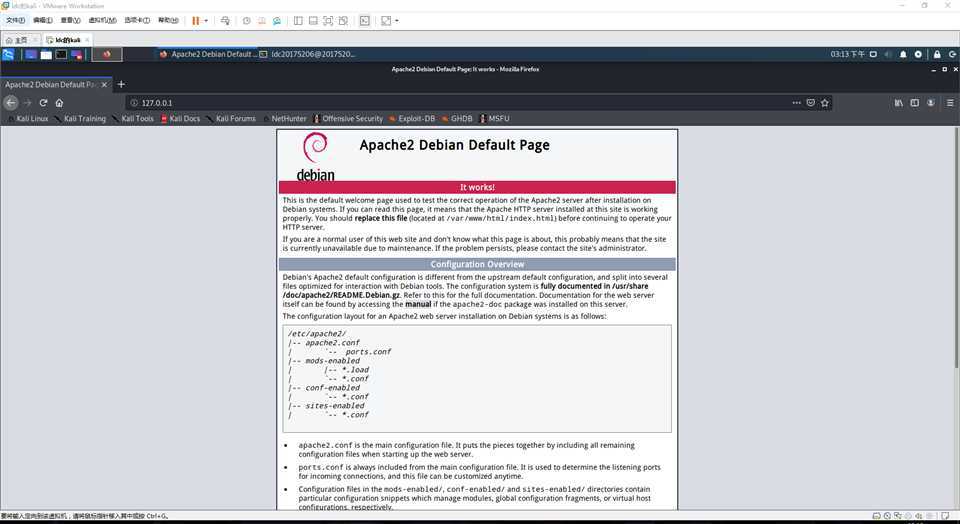Toggle the Firefox sidebars icon
Image resolution: width=960 pixels, height=524 pixels.
coord(915,103)
